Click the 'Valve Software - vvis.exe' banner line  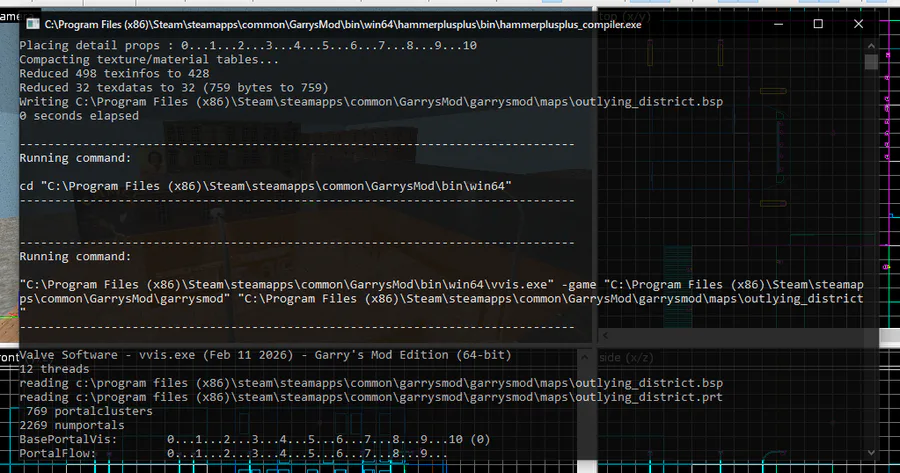coord(265,355)
